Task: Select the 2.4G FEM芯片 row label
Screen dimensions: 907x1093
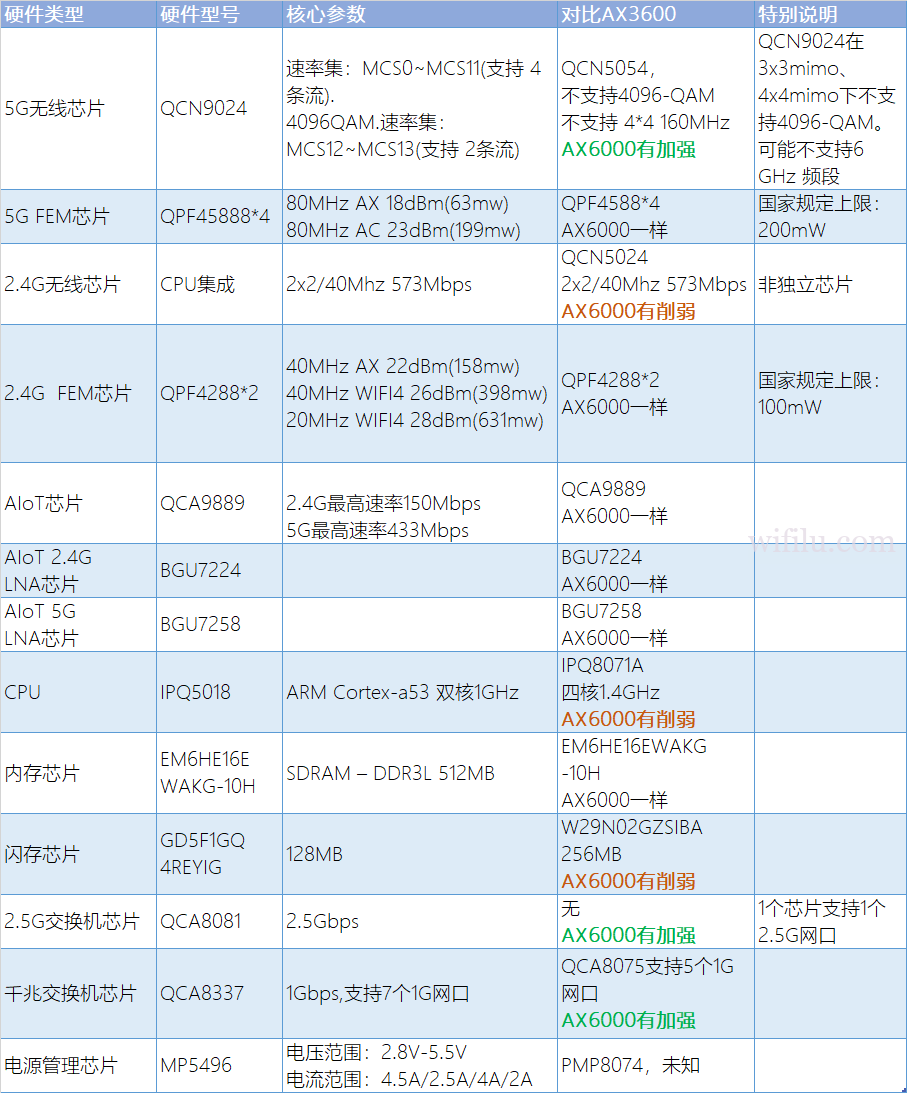Action: click(x=78, y=394)
